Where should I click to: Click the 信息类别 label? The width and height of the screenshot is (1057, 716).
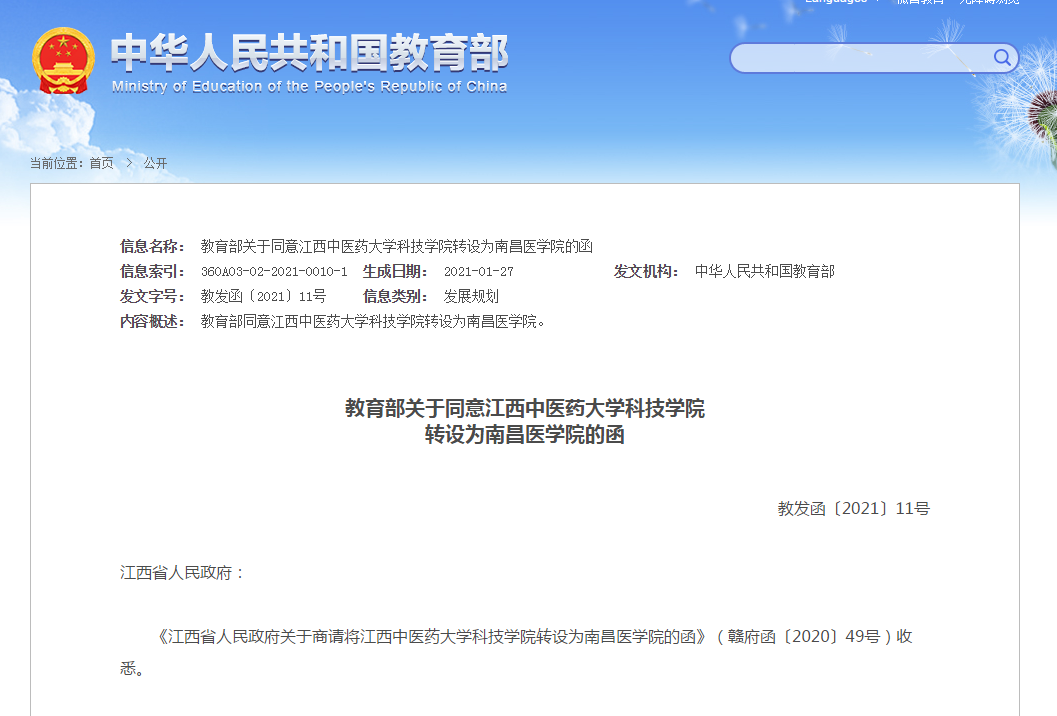[x=395, y=297]
